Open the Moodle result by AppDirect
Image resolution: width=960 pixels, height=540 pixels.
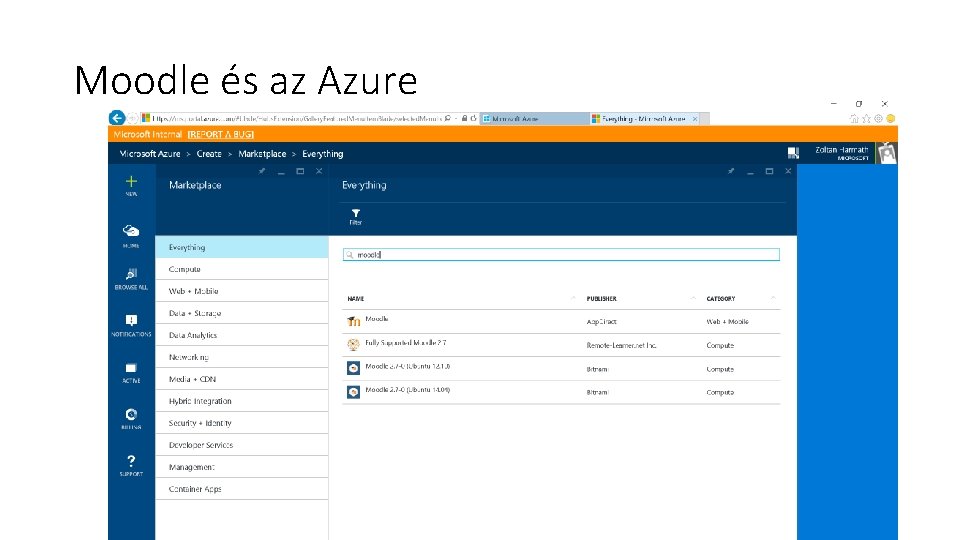point(377,320)
